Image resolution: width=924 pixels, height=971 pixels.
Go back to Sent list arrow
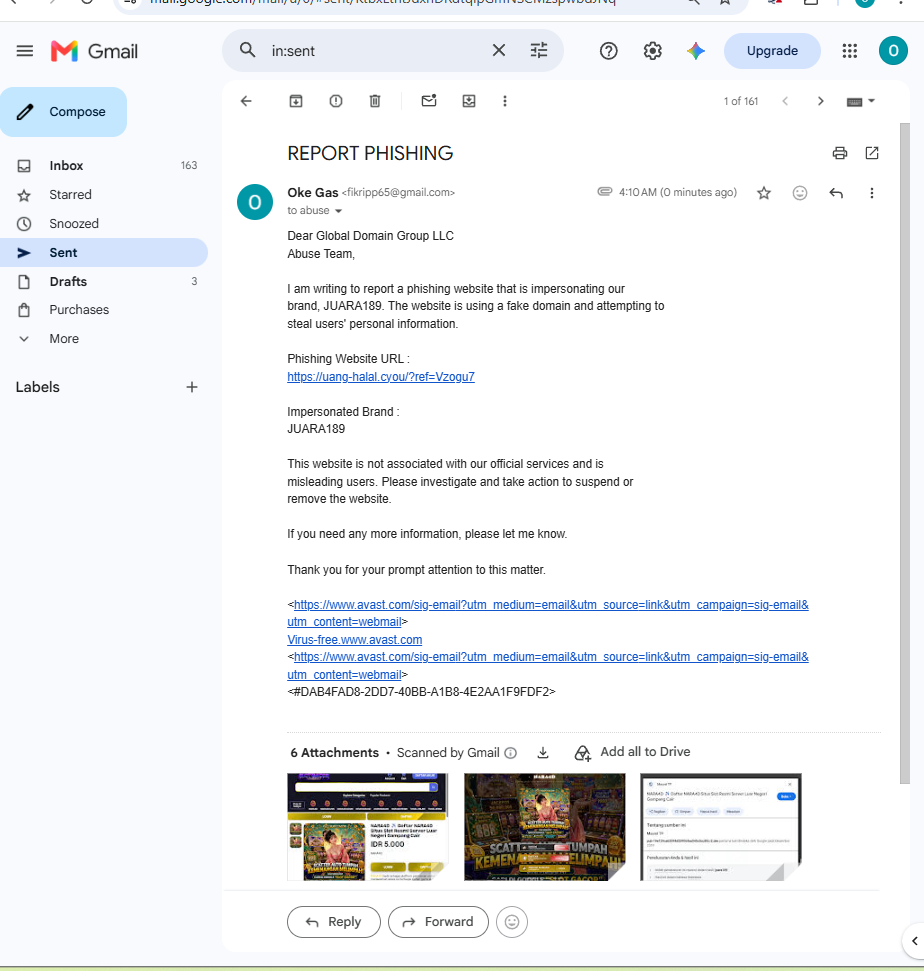246,101
